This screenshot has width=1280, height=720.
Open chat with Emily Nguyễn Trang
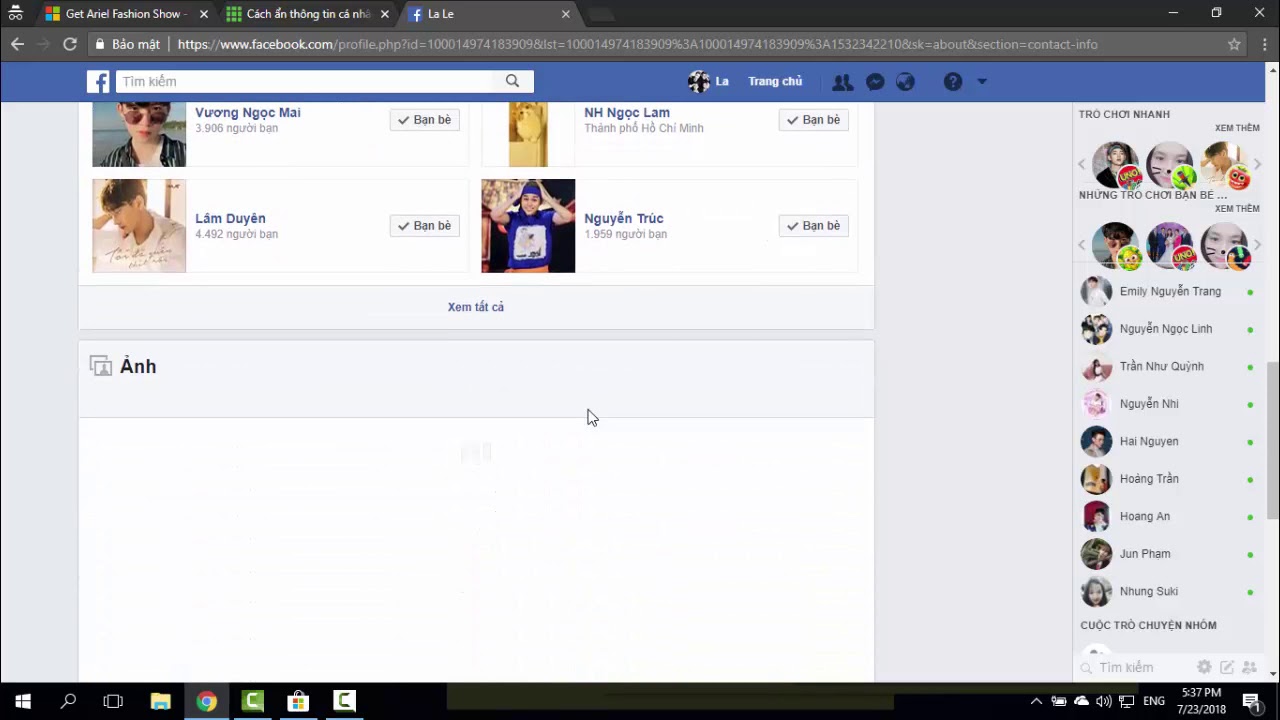pos(1168,292)
